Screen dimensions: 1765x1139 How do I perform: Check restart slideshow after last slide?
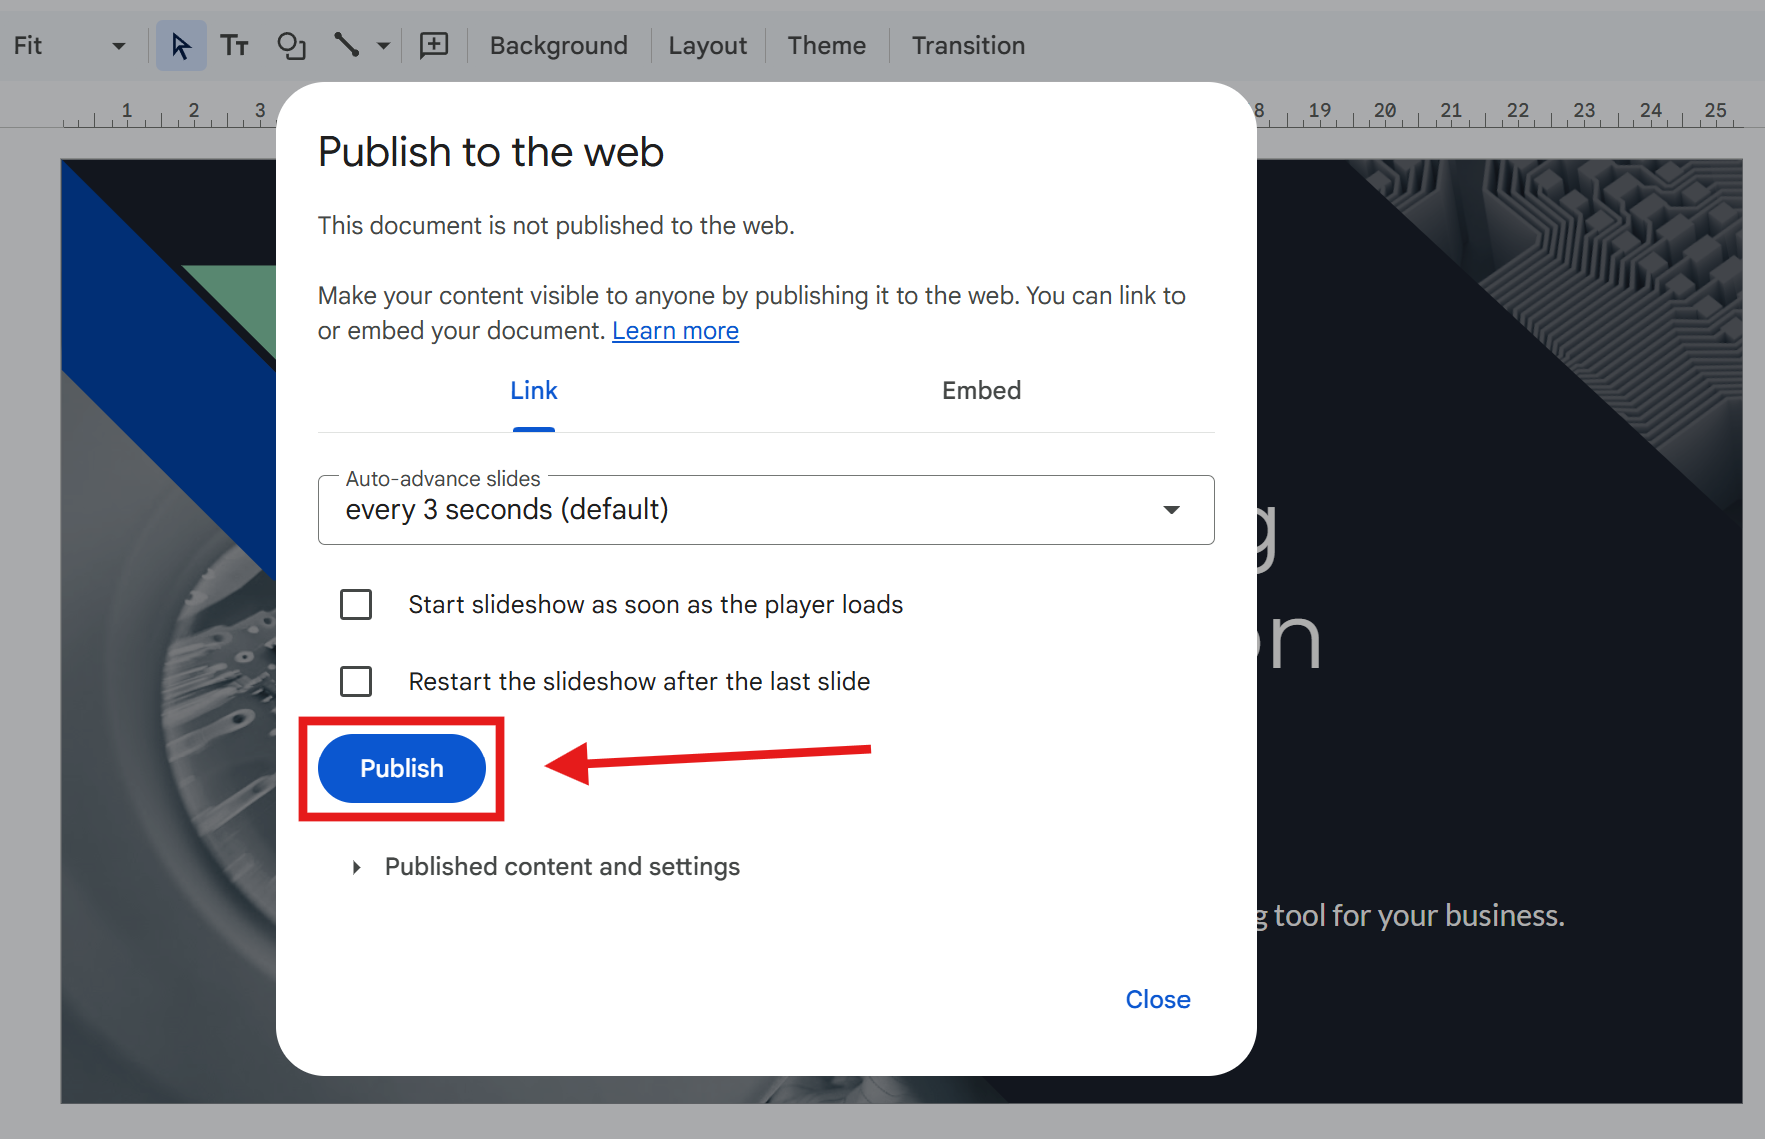(x=356, y=682)
